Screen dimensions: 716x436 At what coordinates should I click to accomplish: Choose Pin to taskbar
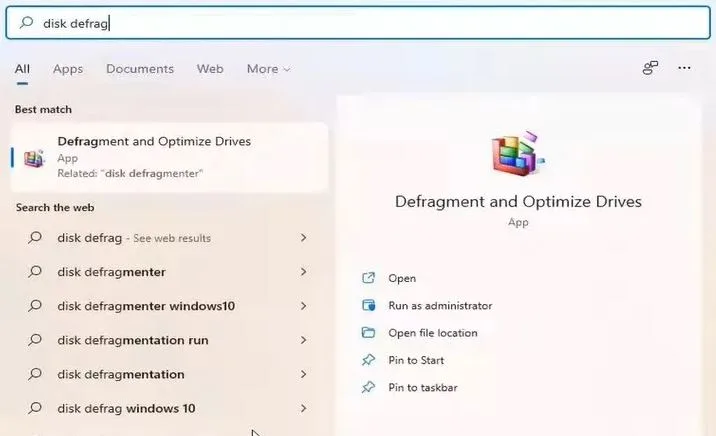tap(423, 388)
